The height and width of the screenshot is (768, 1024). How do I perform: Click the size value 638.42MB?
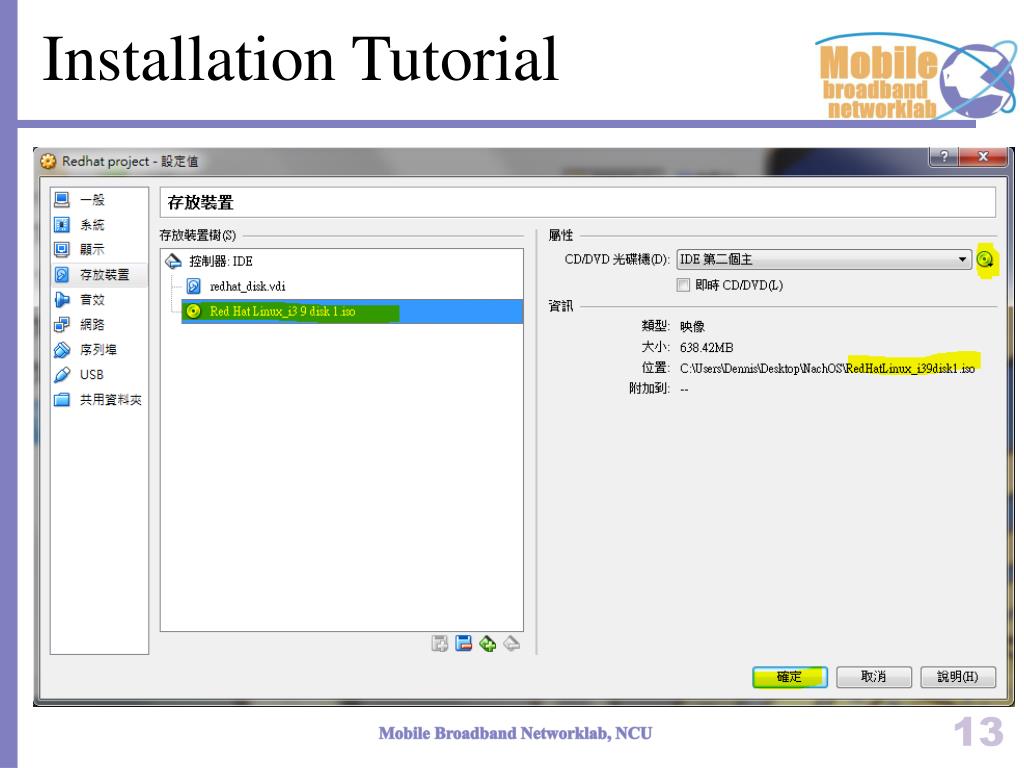click(706, 347)
